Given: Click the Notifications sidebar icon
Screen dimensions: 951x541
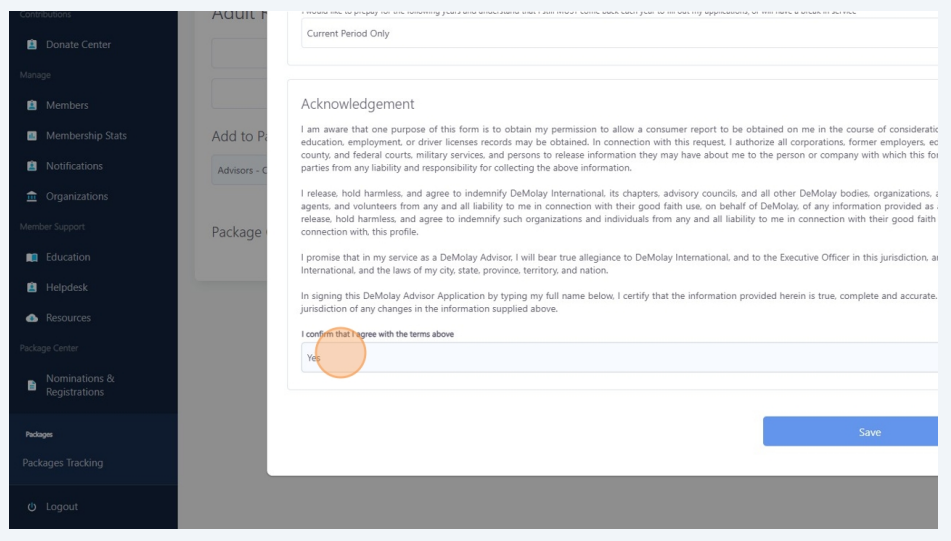Looking at the screenshot, I should (x=32, y=166).
